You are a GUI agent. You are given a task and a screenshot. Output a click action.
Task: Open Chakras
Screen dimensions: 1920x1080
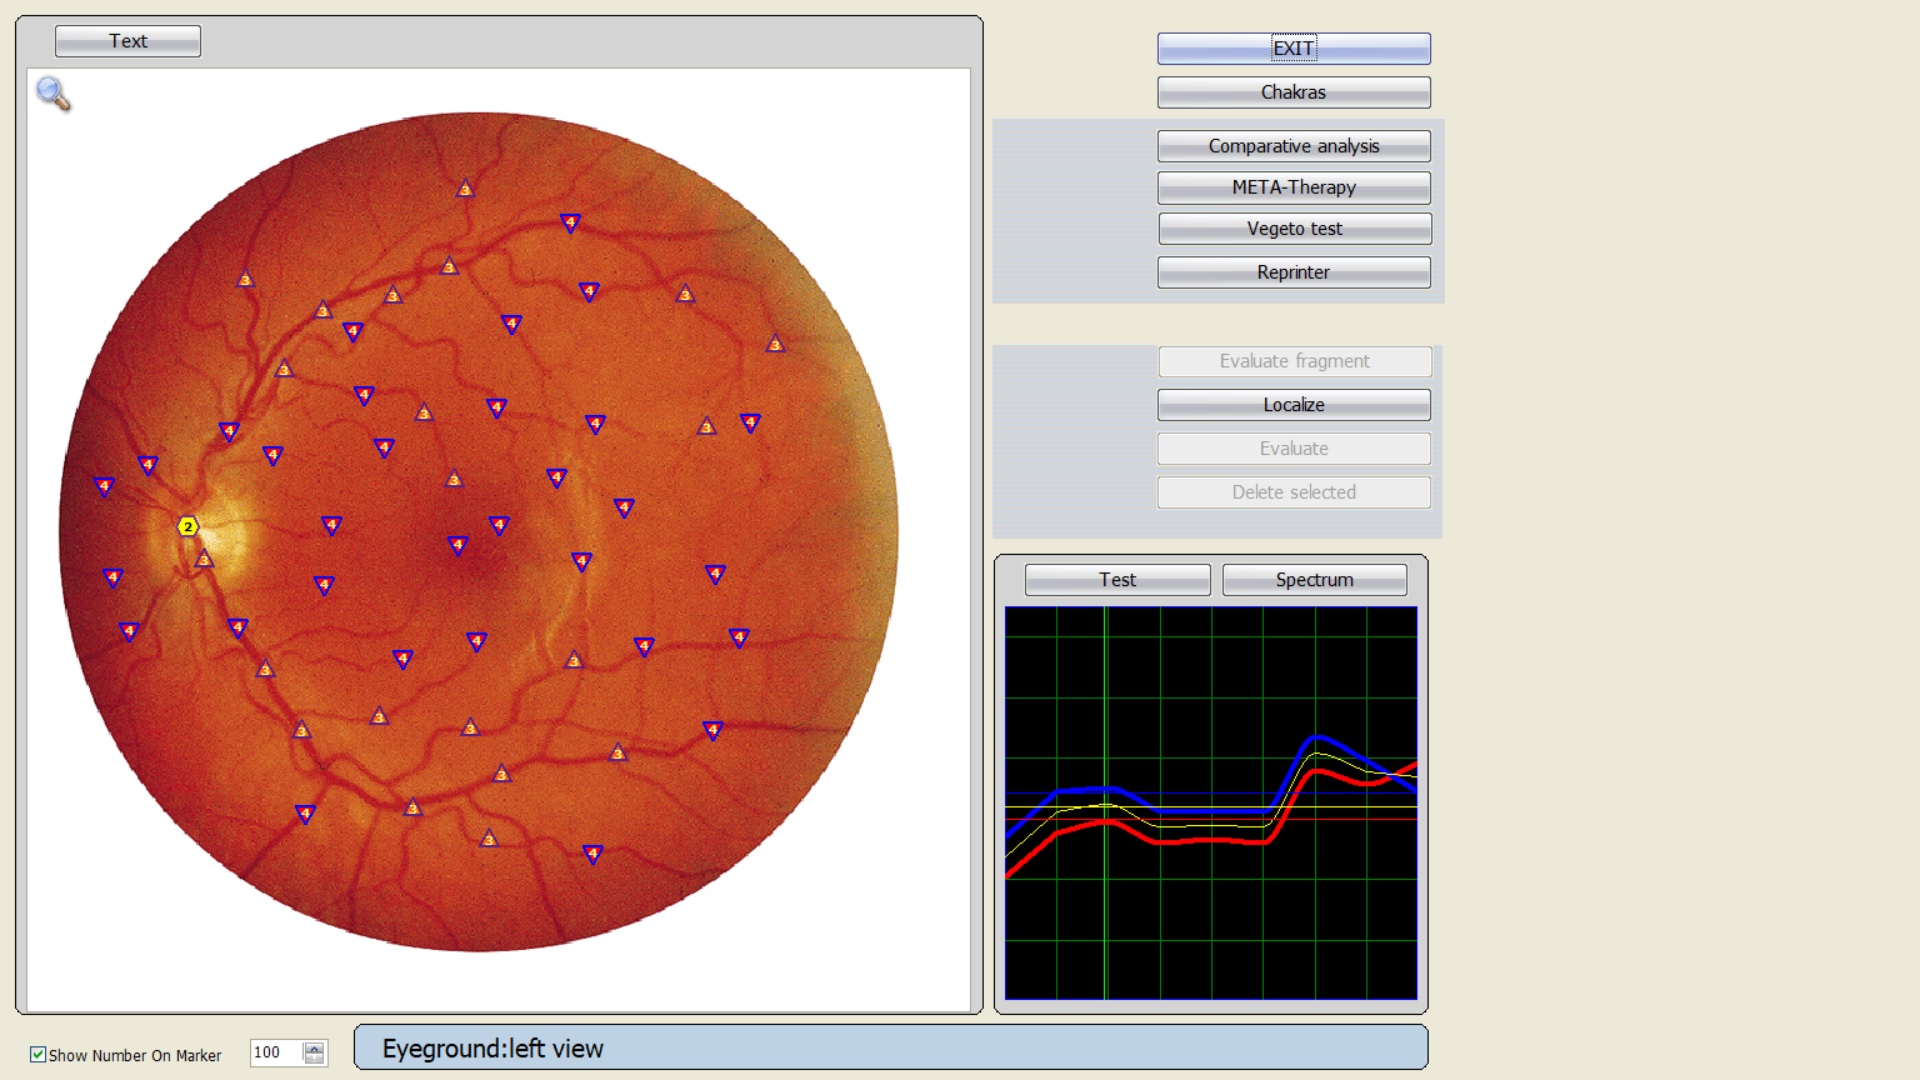click(x=1294, y=92)
